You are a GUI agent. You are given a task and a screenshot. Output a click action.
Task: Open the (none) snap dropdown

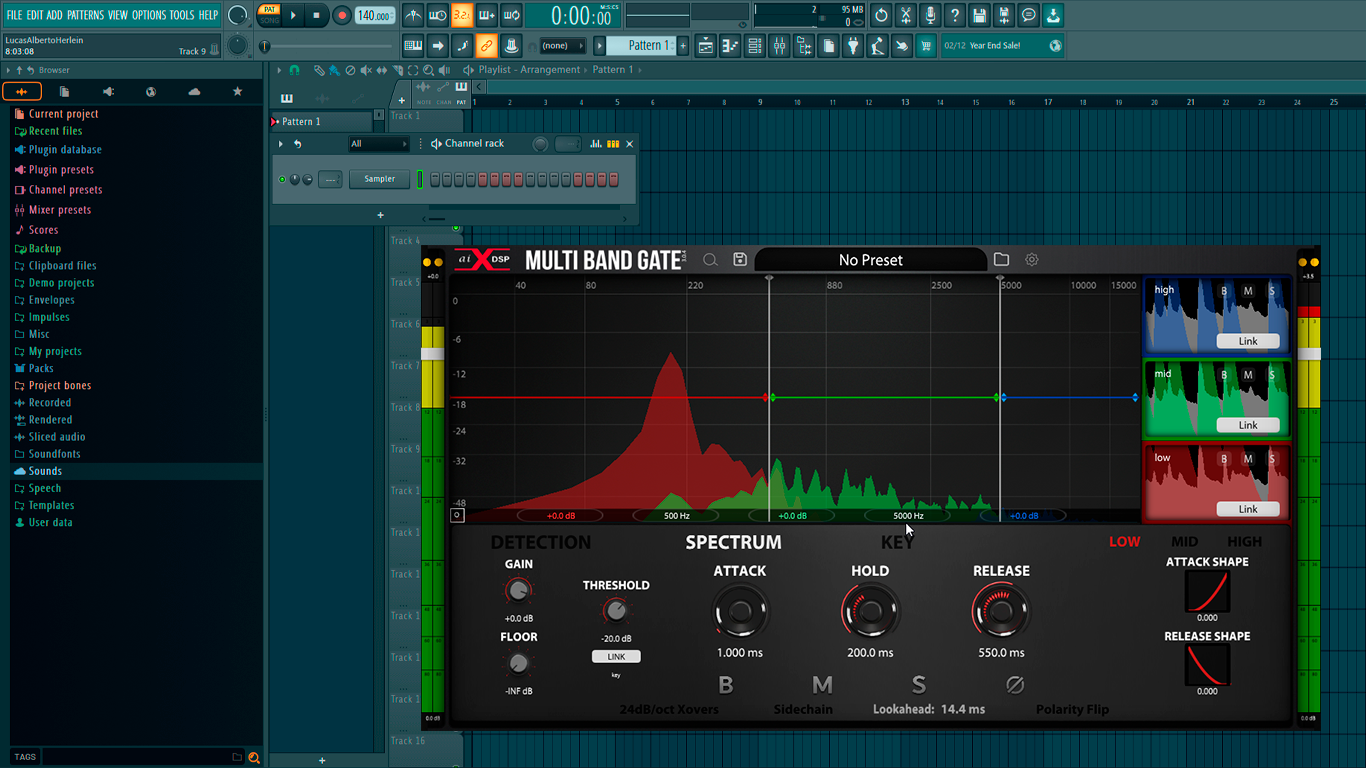point(563,46)
